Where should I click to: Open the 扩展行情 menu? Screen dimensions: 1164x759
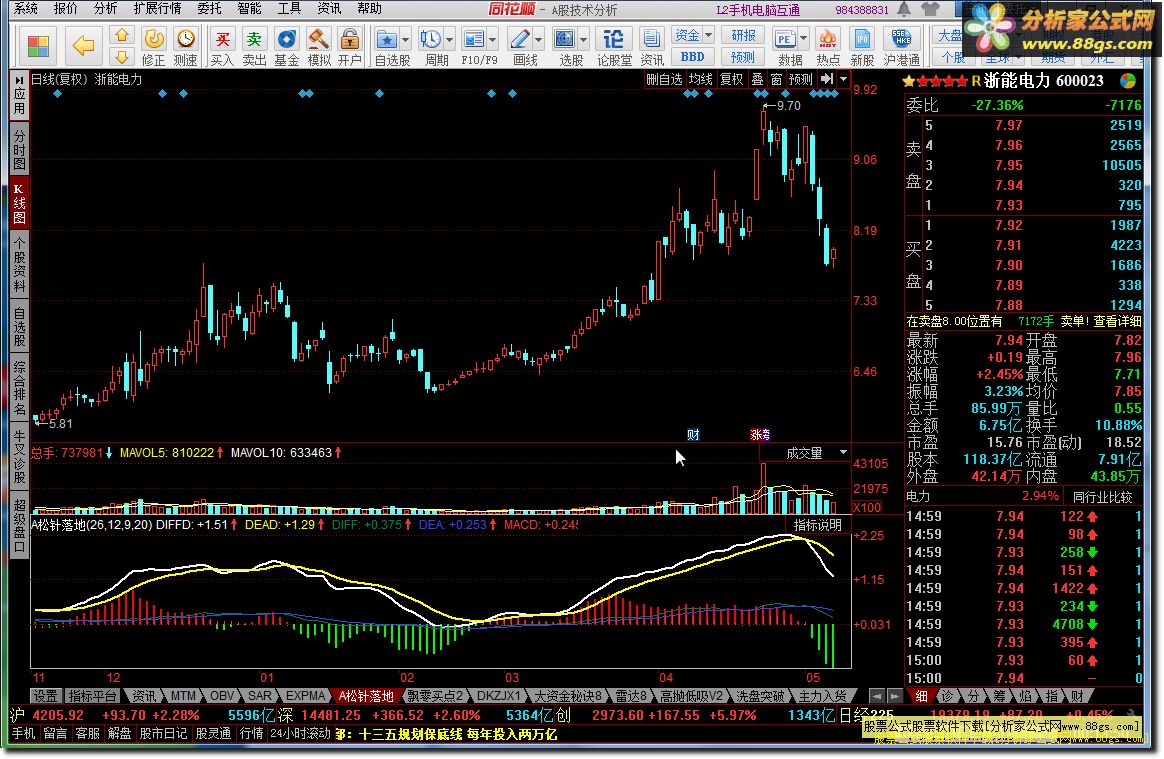[x=157, y=8]
